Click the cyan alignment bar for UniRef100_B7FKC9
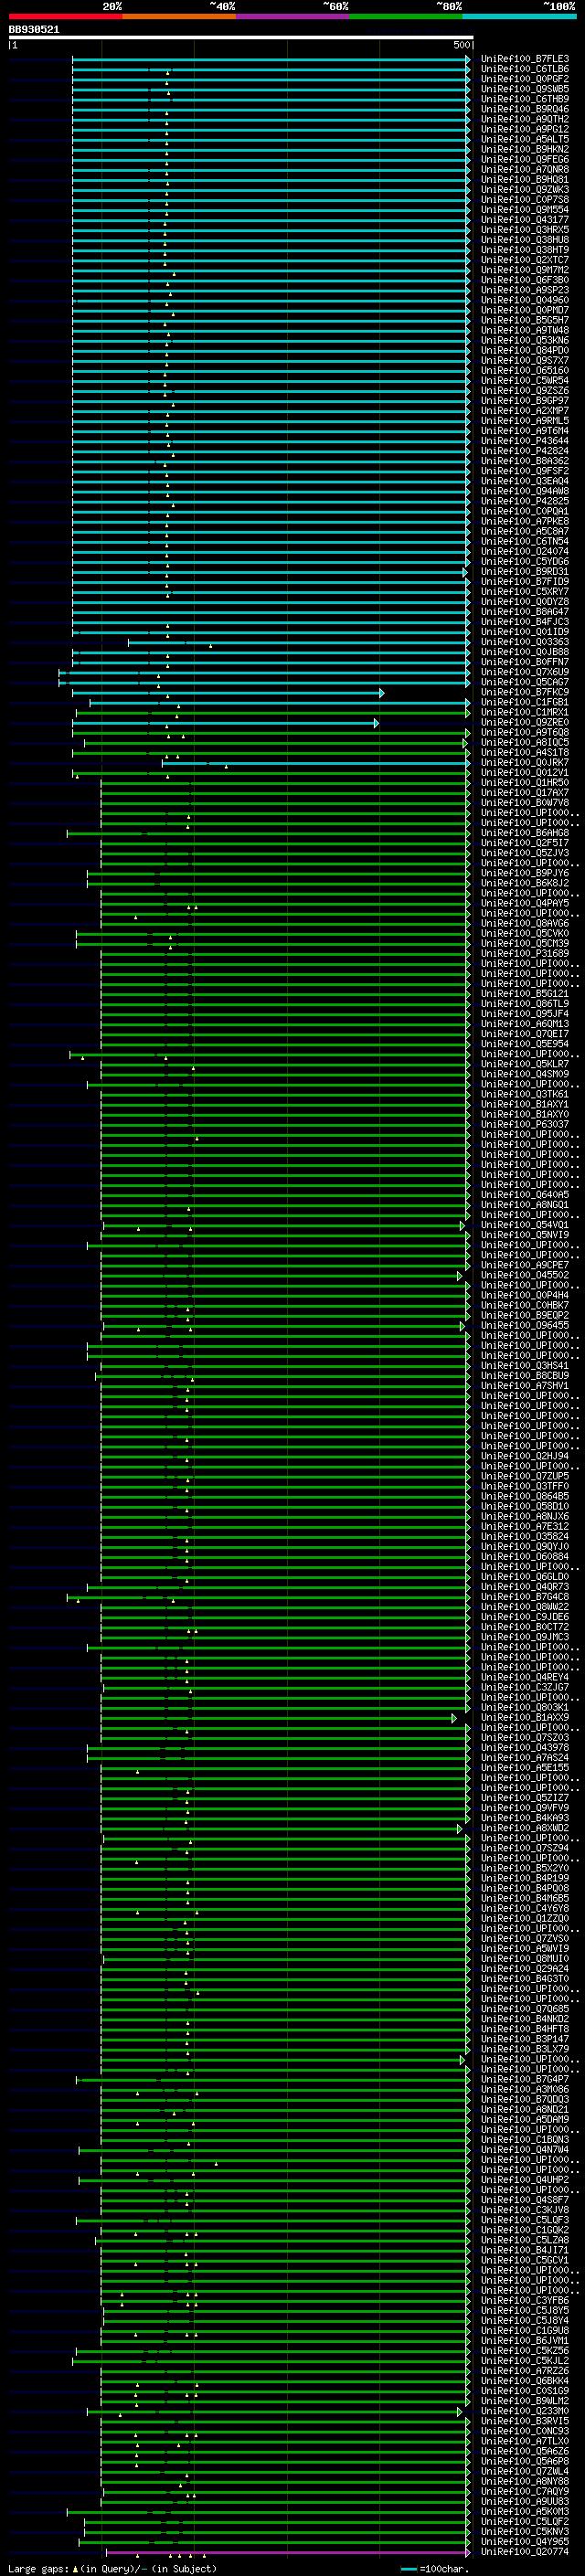 click(227, 693)
